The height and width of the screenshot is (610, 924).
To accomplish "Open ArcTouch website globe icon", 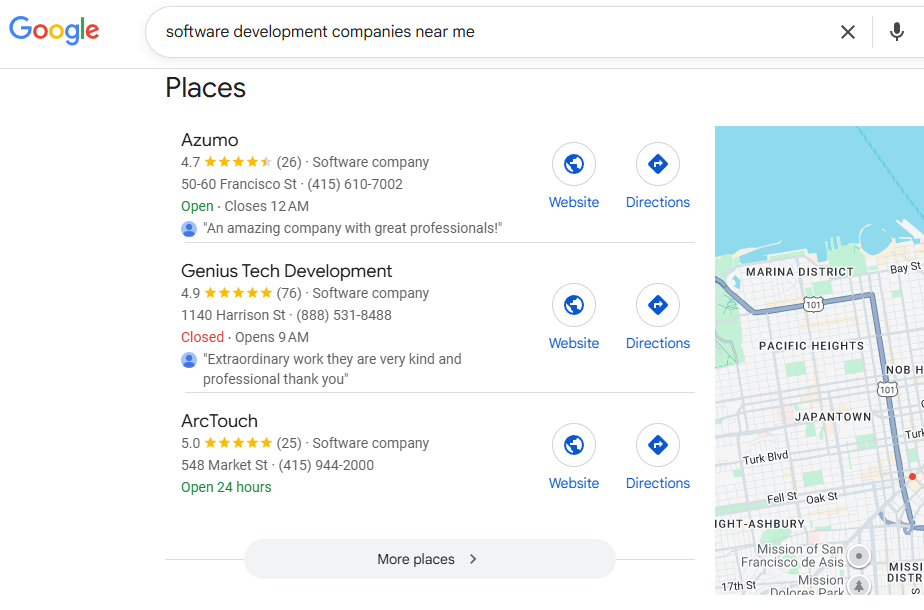I will coord(574,445).
